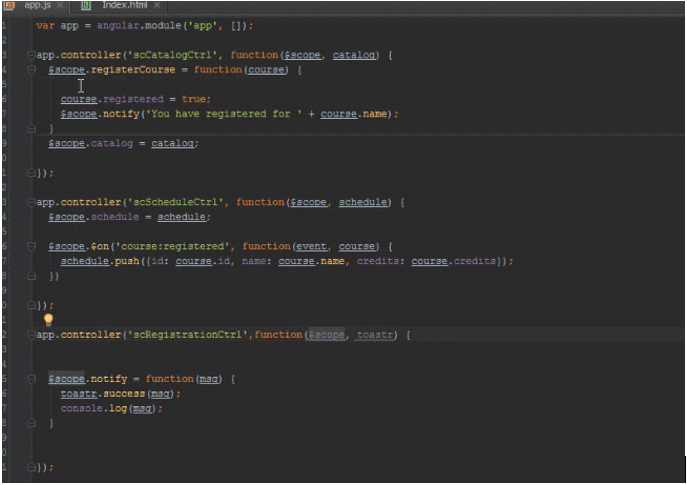Click catalog parameter in scCatalogCtrl function
Viewport: 687px width, 485px height.
[354, 55]
